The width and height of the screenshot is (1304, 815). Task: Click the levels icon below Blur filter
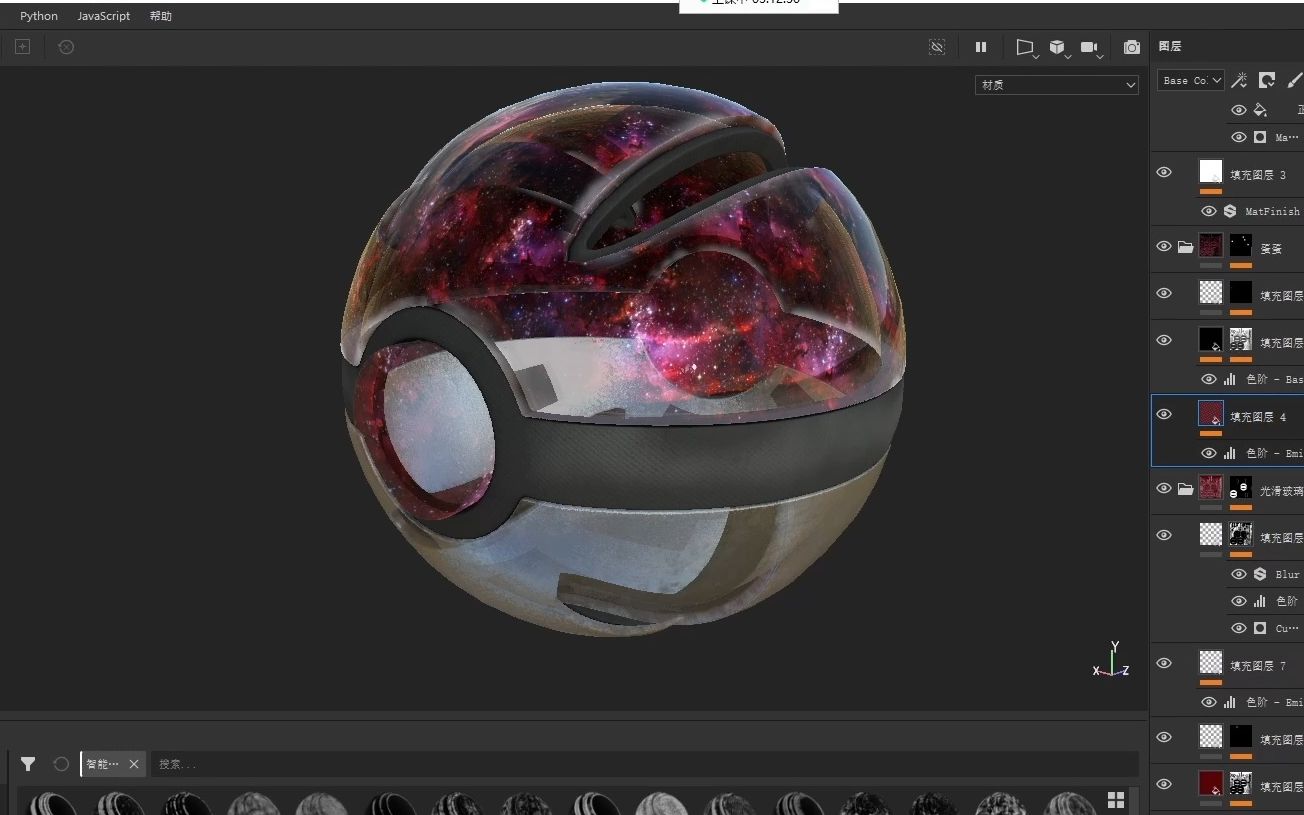point(1260,601)
